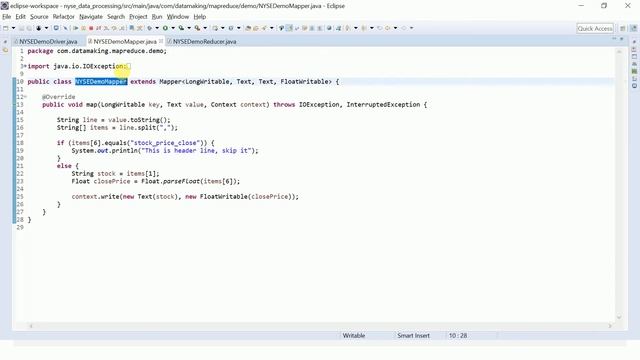Restore the minimized left view stack

pyautogui.click(x=5, y=42)
